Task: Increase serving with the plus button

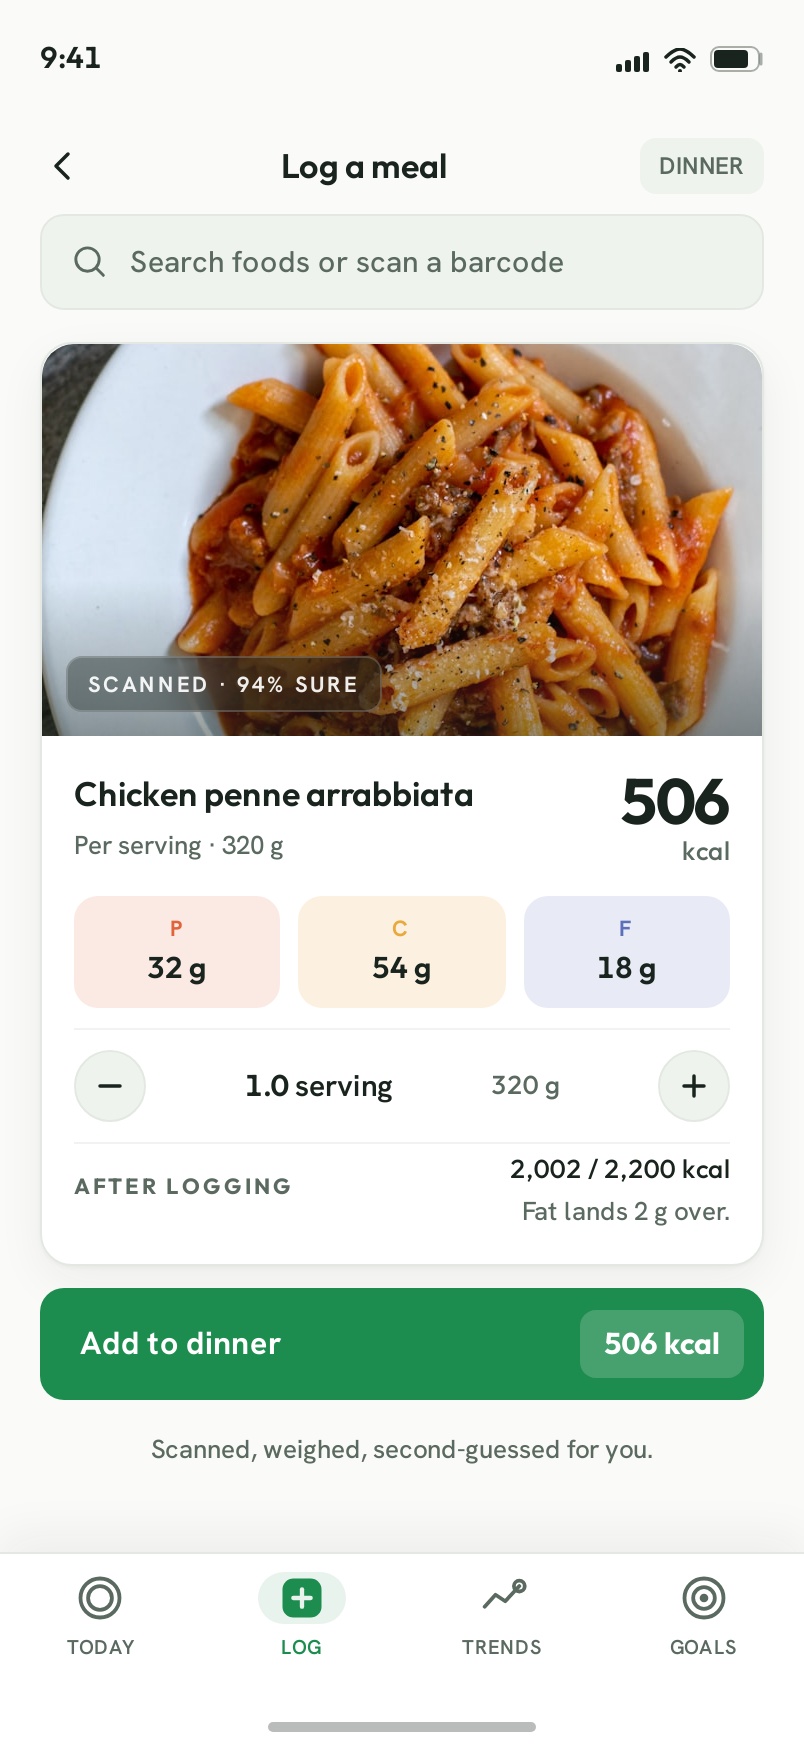Action: tap(694, 1086)
